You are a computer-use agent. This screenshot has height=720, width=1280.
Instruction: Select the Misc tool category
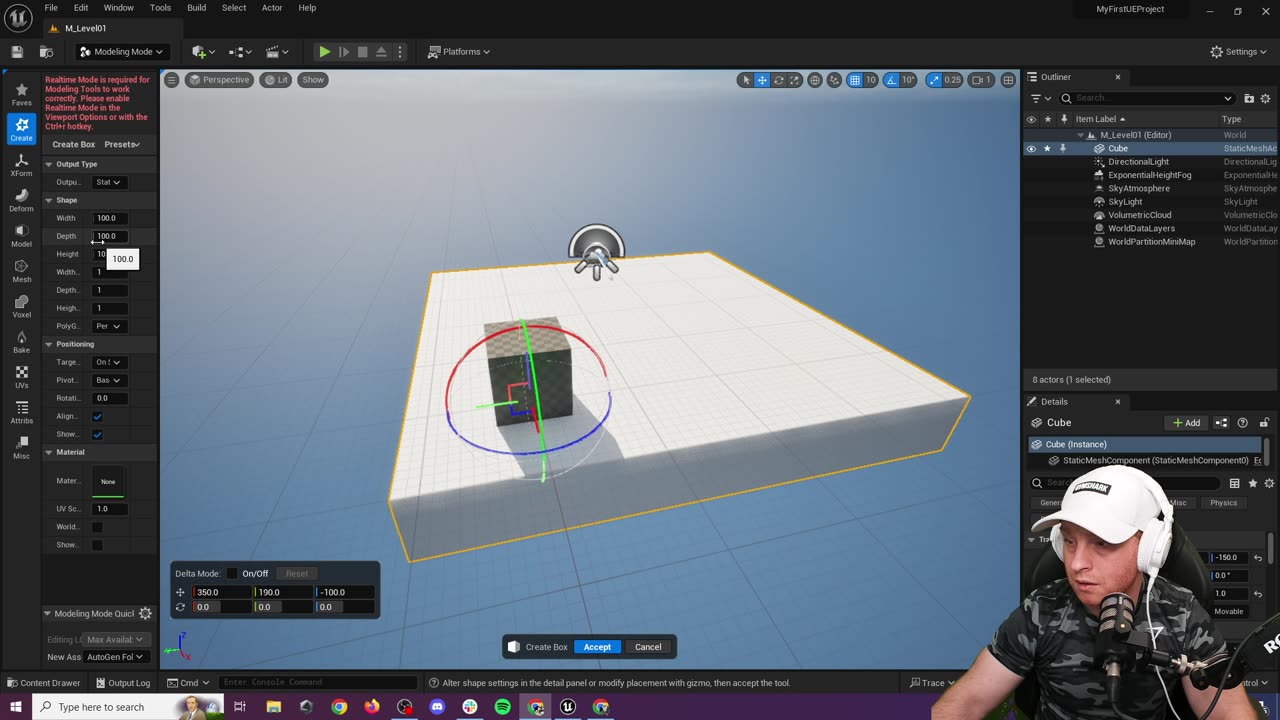[x=21, y=448]
